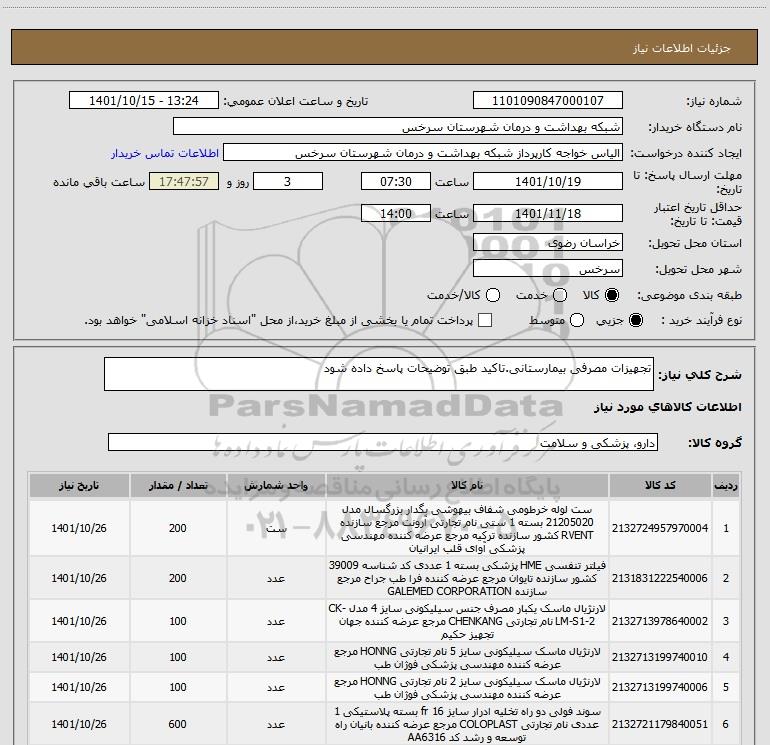Click the buyer organization name field
This screenshot has height=745, width=770.
click(398, 127)
